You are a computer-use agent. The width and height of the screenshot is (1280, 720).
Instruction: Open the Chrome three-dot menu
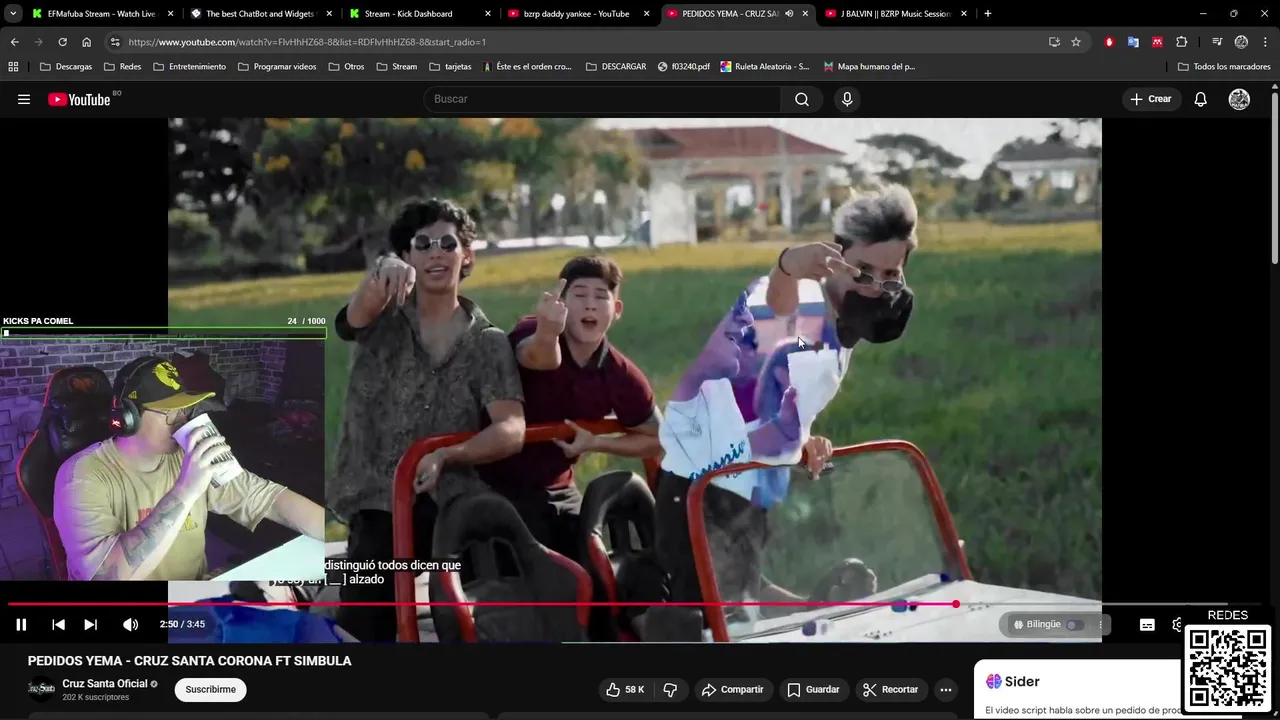click(1266, 42)
